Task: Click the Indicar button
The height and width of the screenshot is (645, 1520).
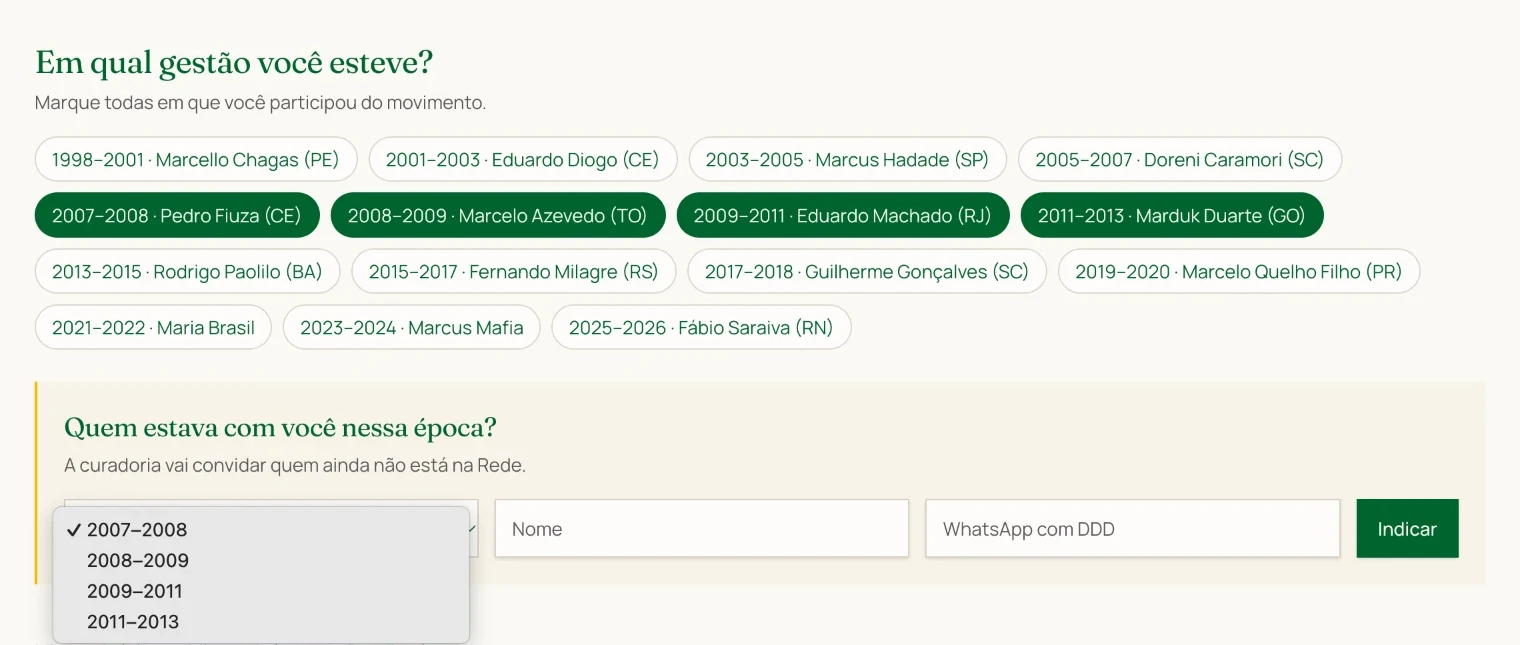Action: [x=1407, y=528]
